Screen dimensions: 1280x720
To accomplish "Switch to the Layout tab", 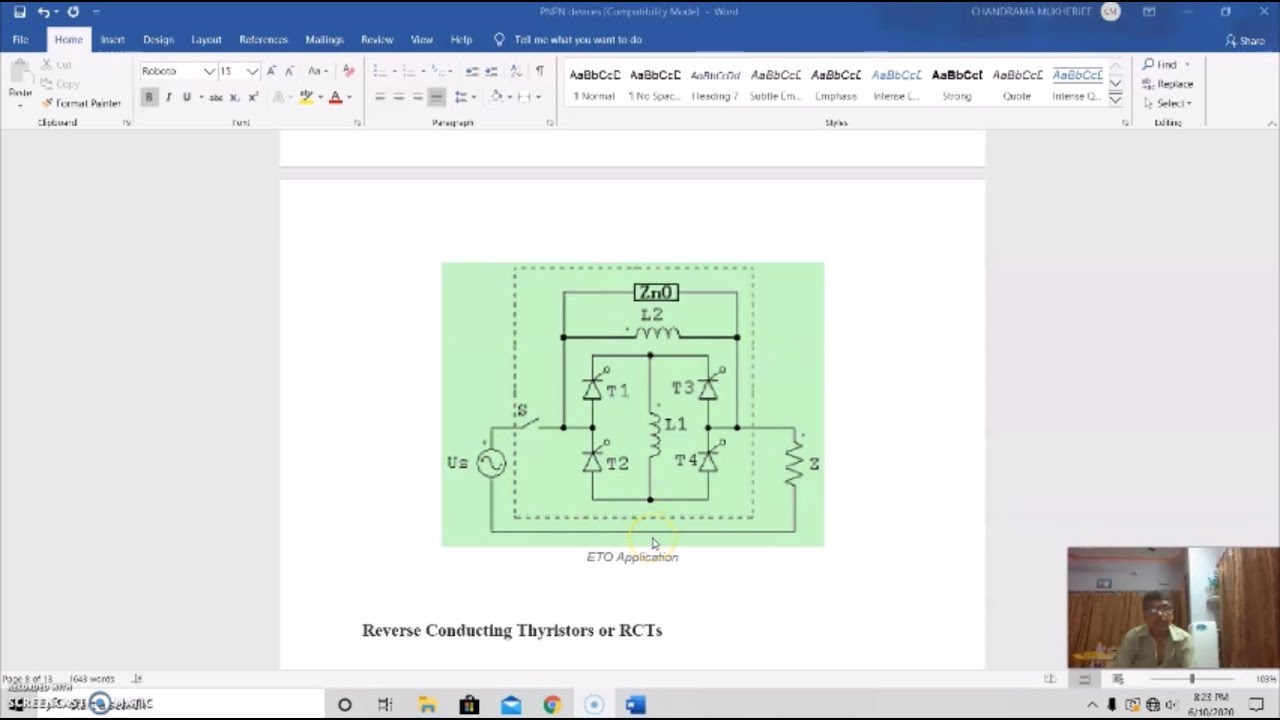I will (206, 40).
